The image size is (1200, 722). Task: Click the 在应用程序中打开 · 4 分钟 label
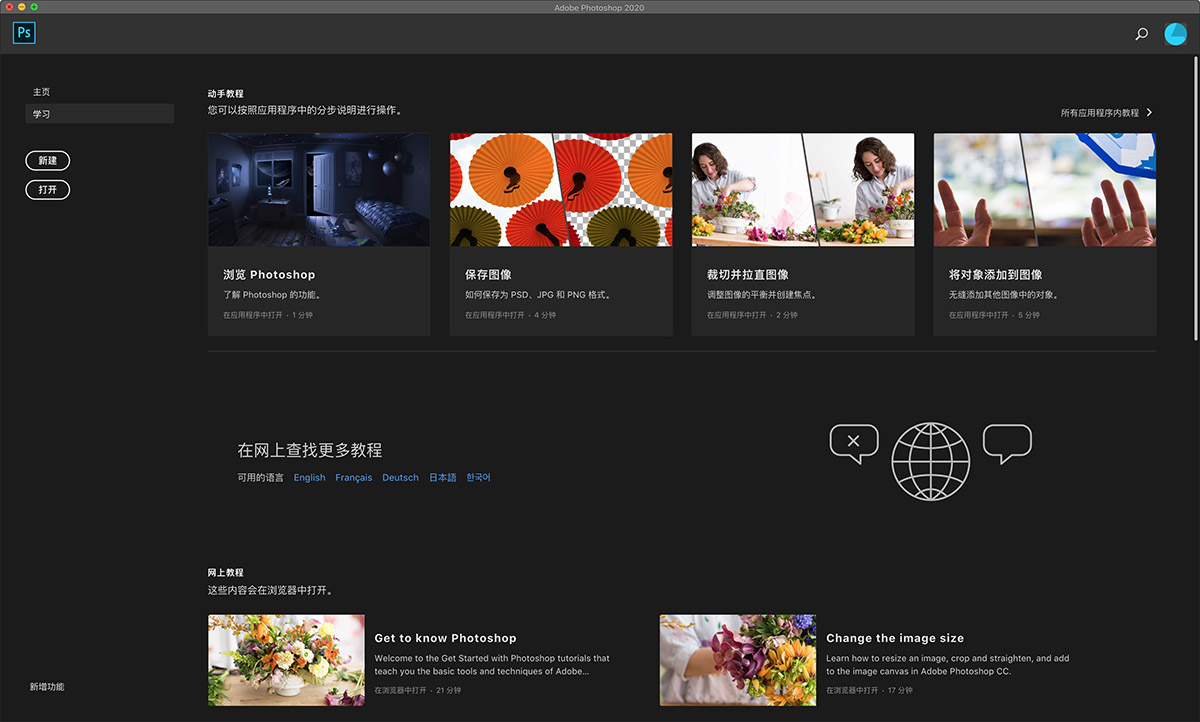(510, 315)
